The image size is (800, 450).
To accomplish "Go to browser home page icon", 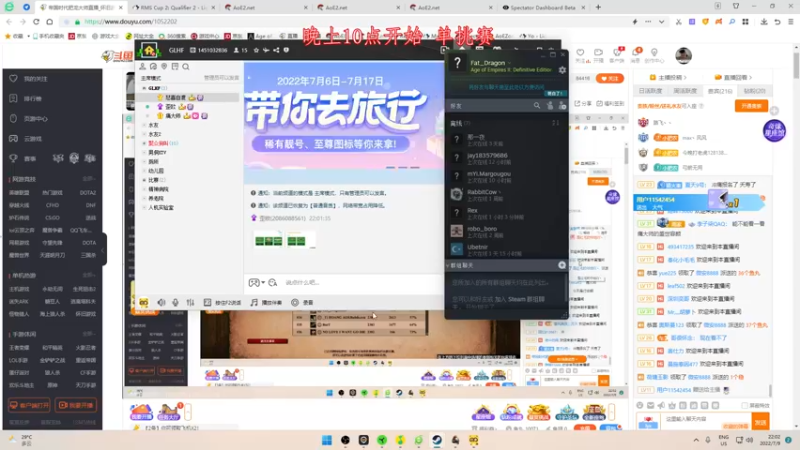I will click(x=49, y=22).
